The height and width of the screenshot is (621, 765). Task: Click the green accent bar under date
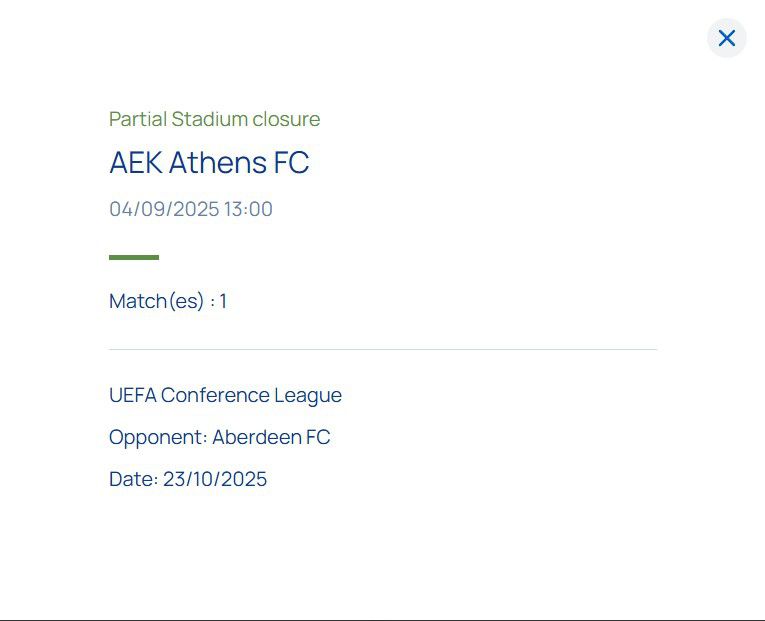[134, 257]
